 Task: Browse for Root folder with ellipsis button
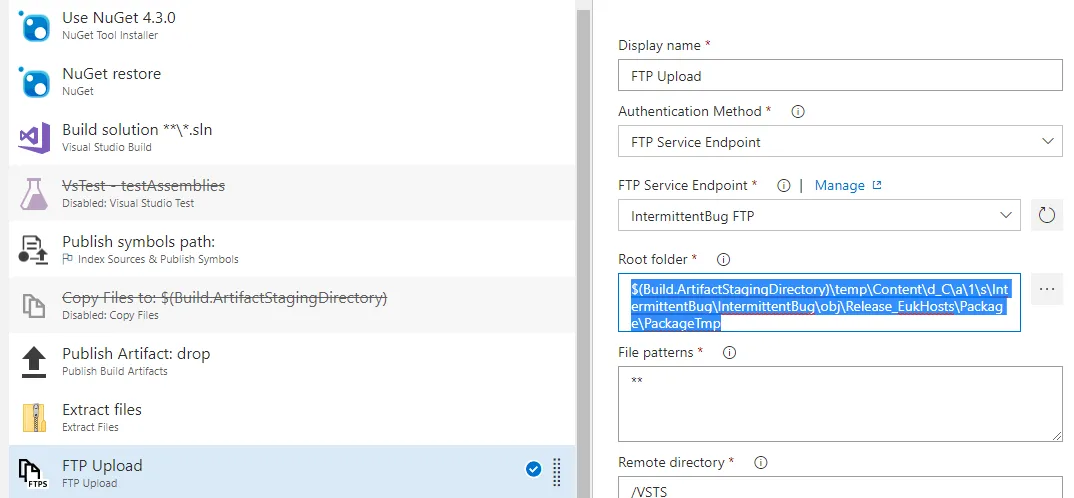[1046, 289]
